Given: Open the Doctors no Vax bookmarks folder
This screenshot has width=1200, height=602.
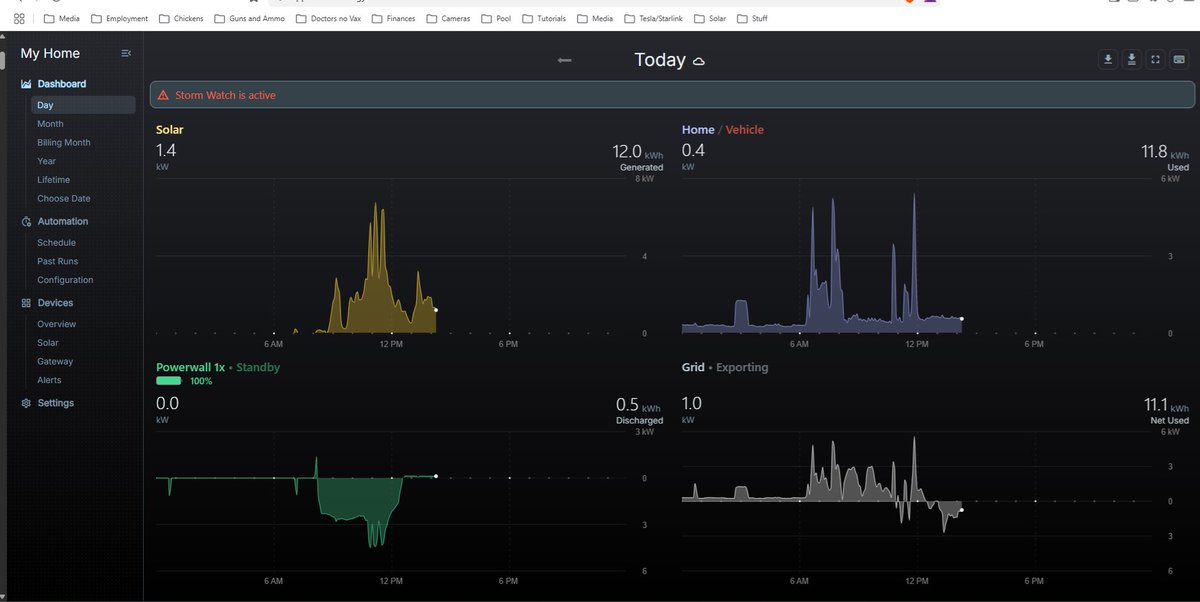Looking at the screenshot, I should (328, 18).
